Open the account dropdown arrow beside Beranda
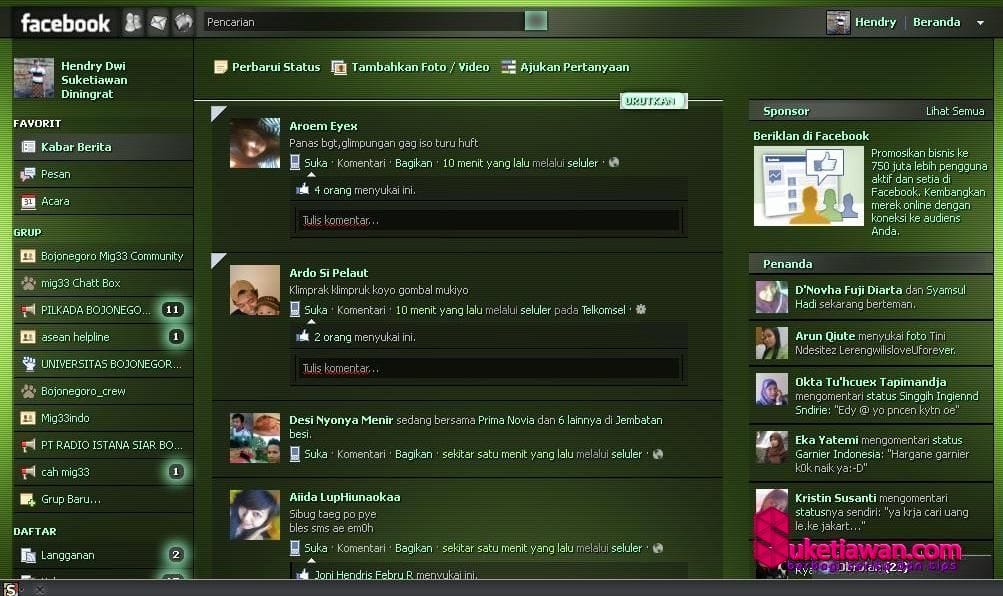The width and height of the screenshot is (1003, 596). [980, 23]
